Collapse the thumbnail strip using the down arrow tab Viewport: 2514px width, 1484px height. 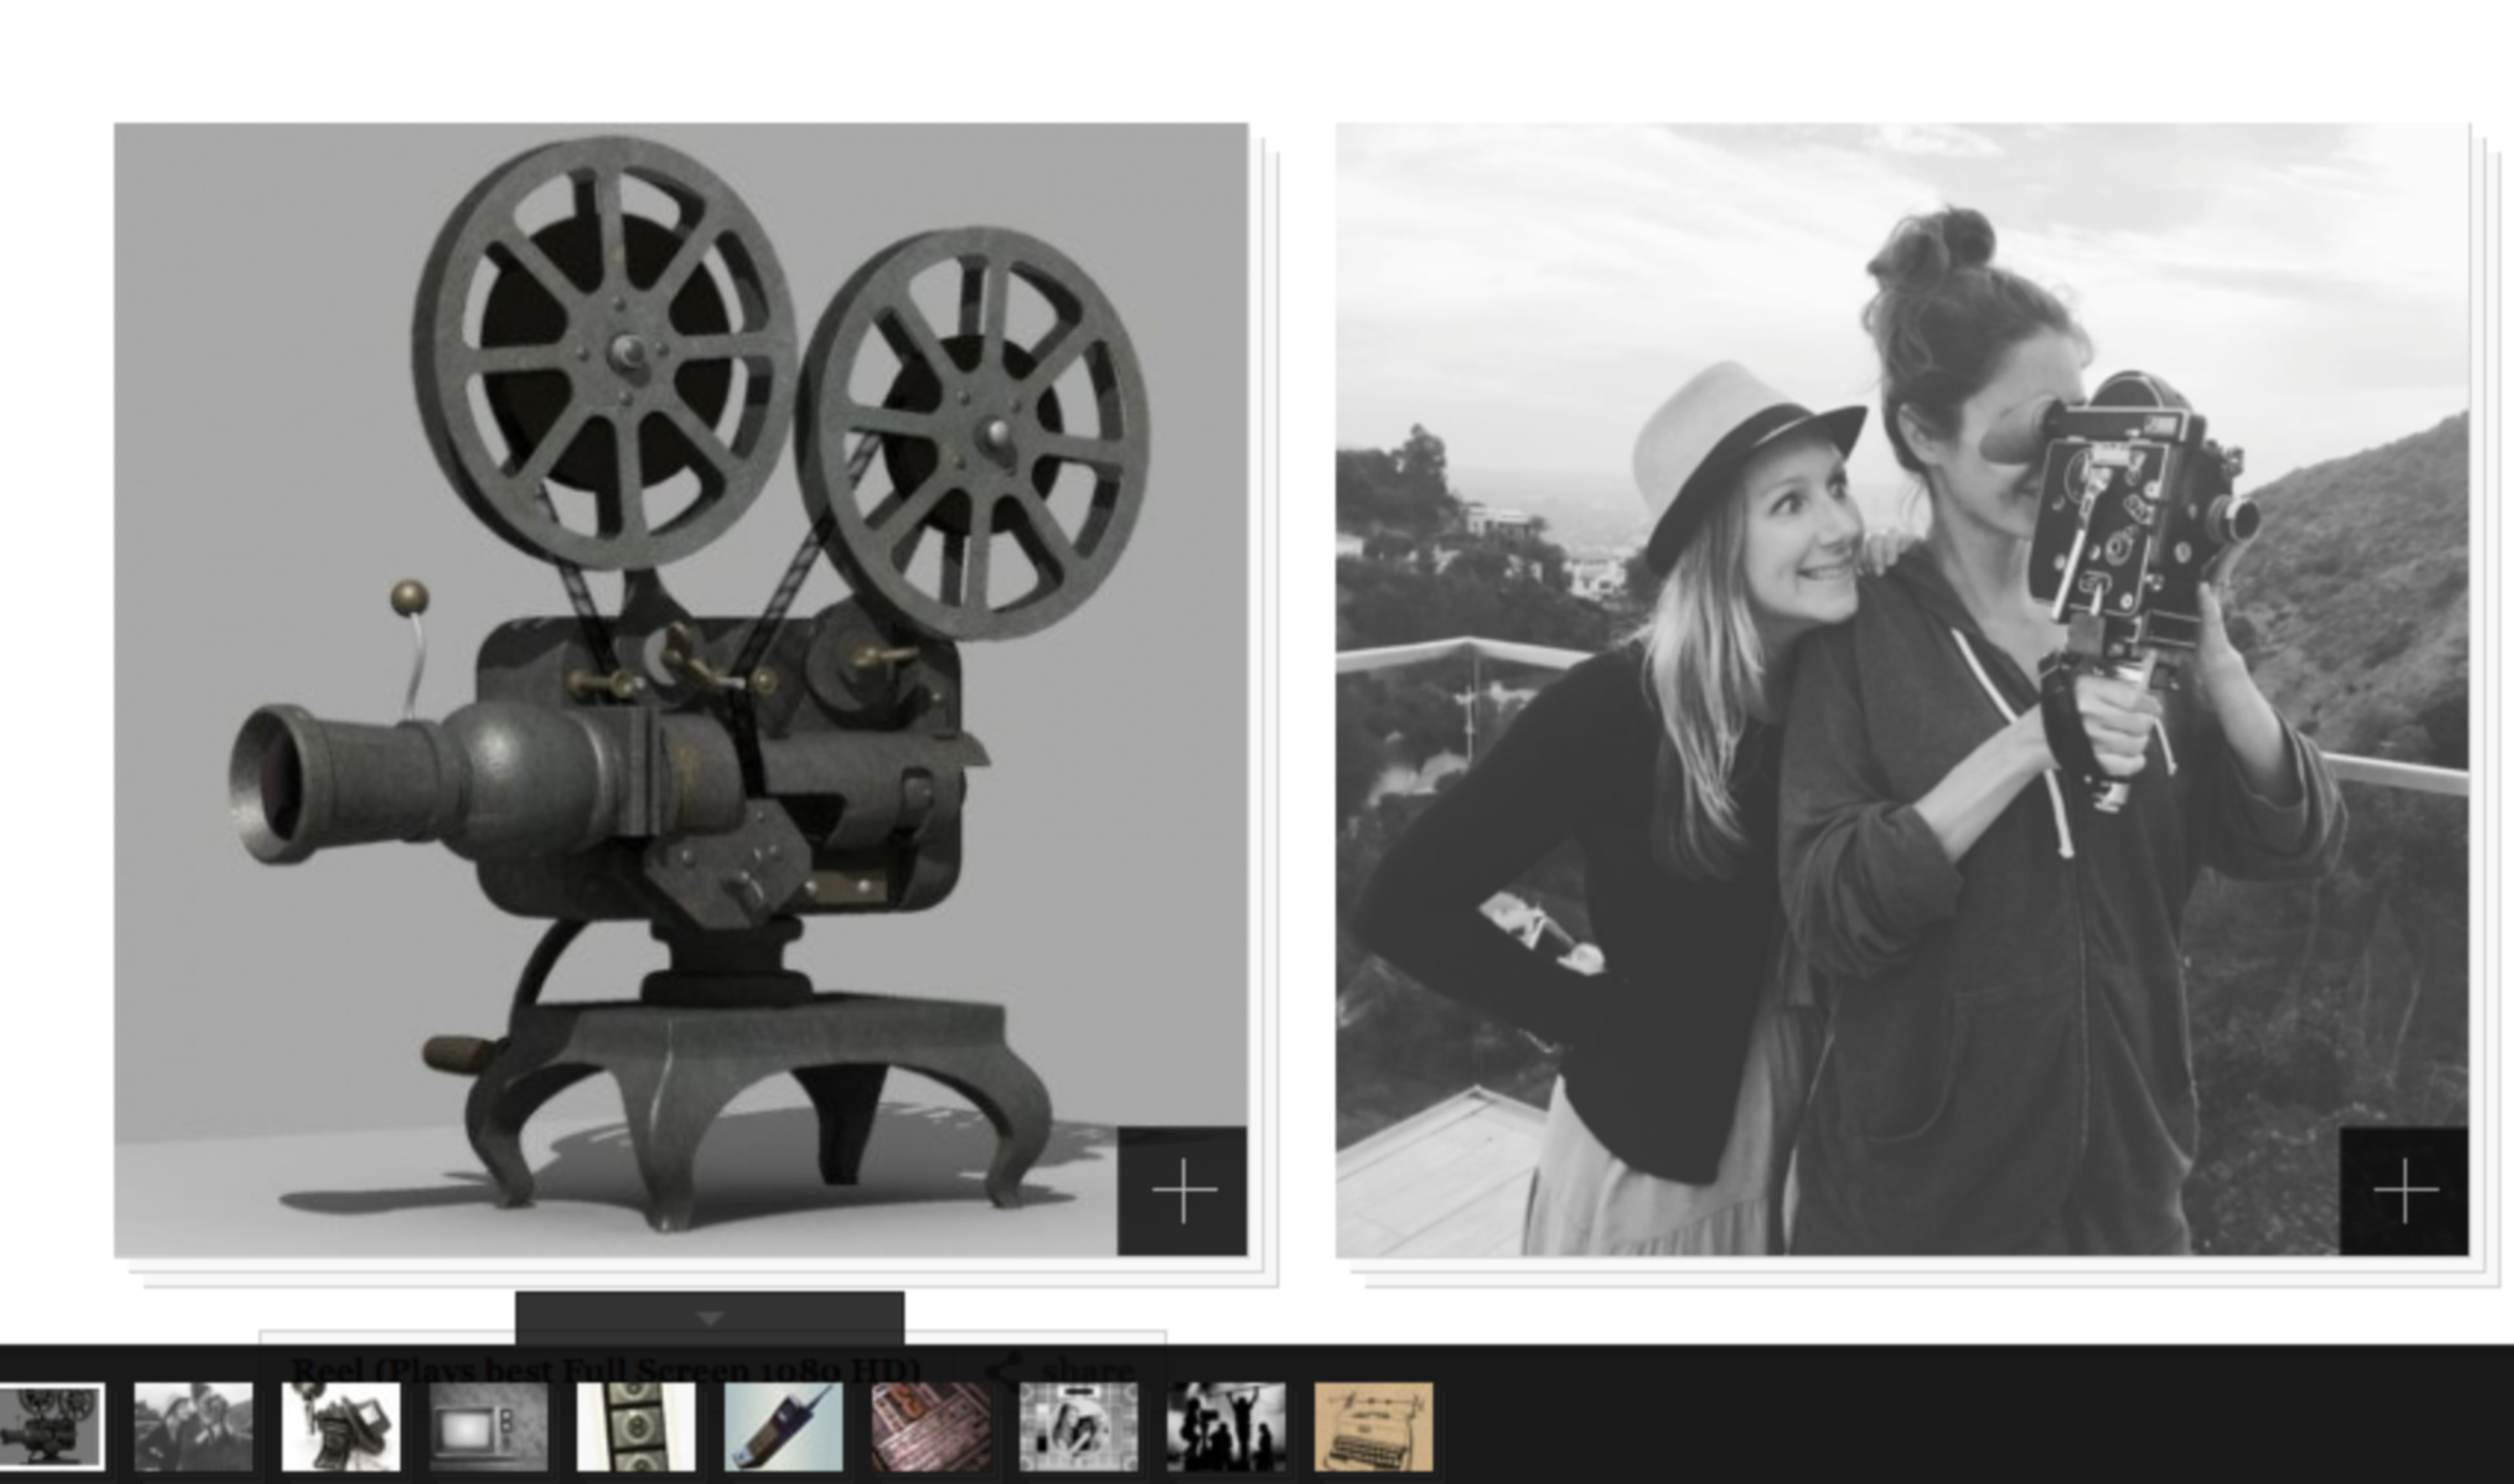click(710, 1318)
